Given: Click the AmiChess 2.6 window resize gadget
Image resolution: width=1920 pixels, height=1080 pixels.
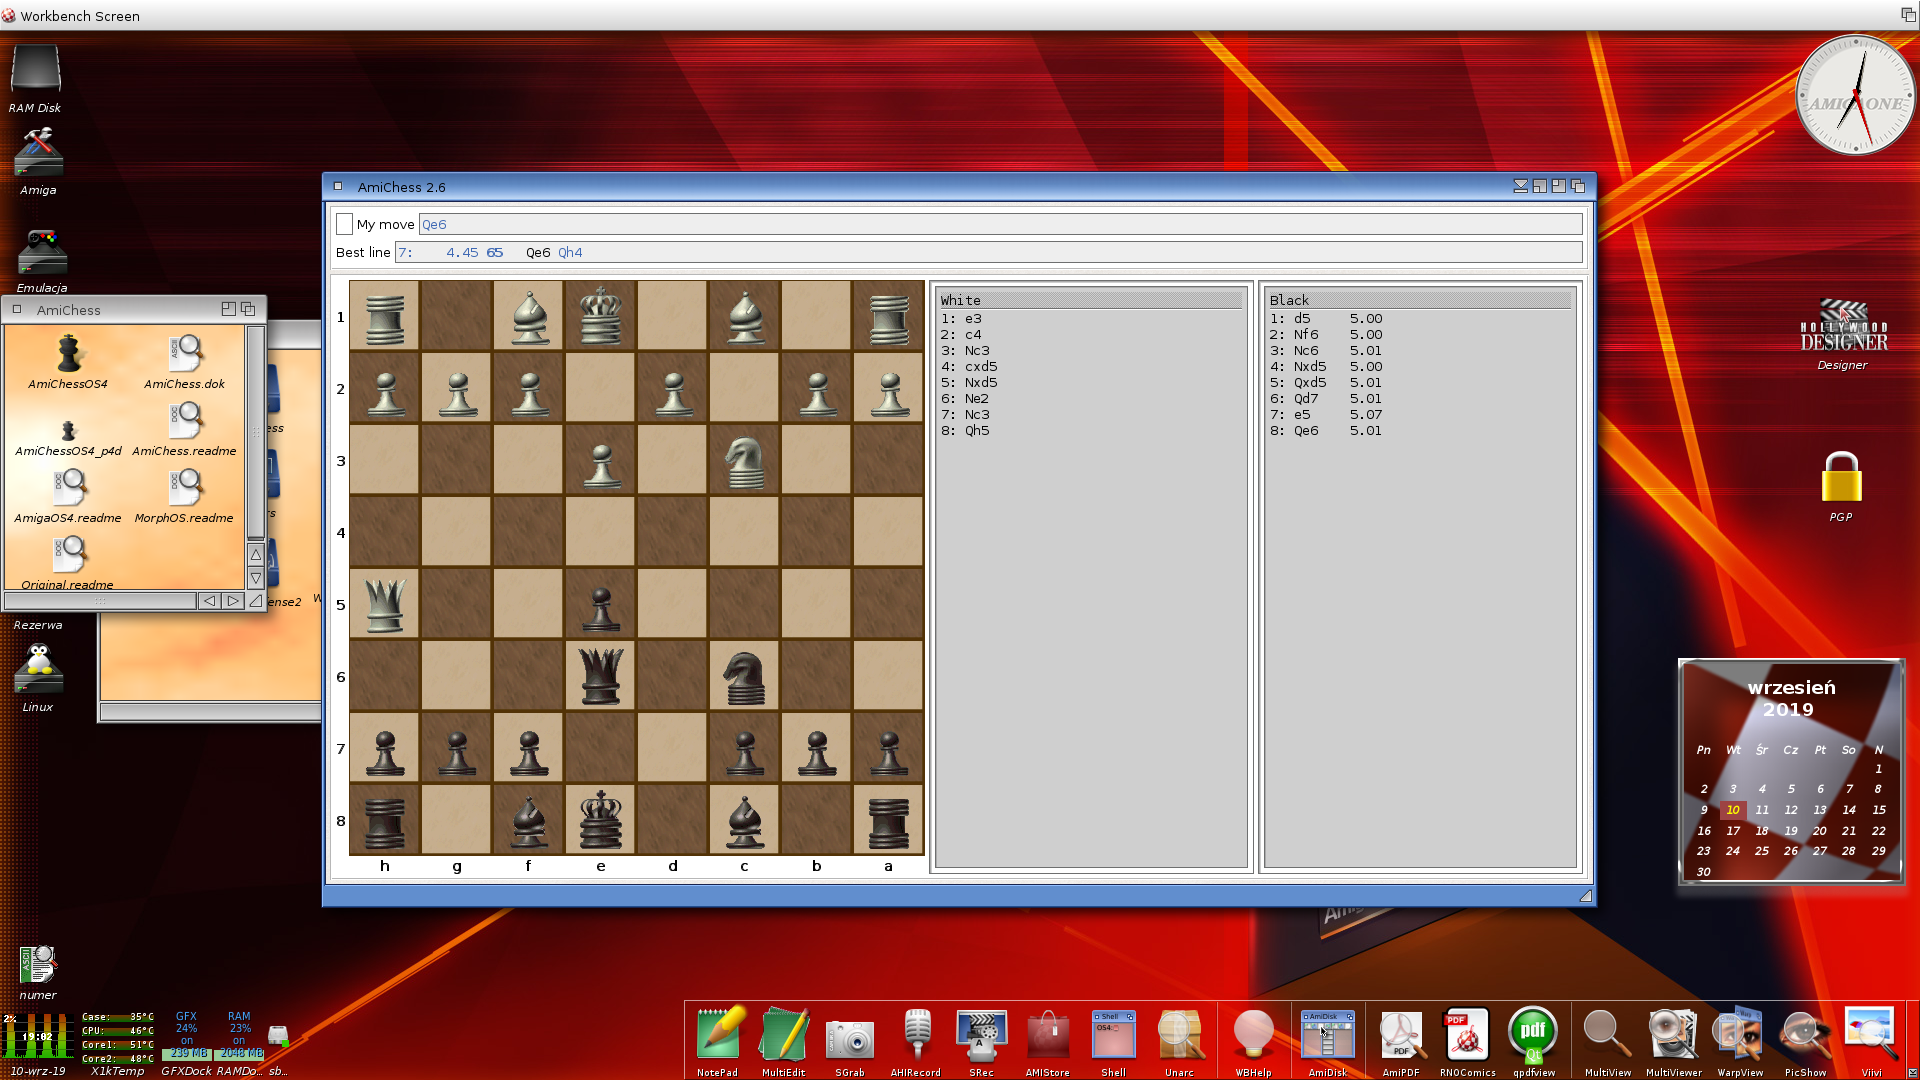Looking at the screenshot, I should click(1585, 896).
